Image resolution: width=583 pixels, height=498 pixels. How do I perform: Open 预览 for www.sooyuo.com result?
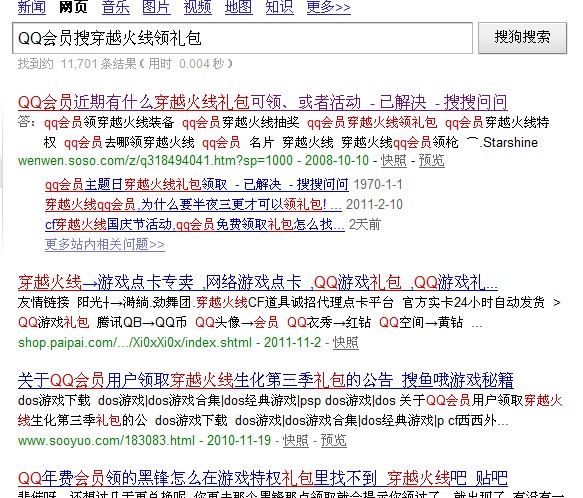[334, 440]
